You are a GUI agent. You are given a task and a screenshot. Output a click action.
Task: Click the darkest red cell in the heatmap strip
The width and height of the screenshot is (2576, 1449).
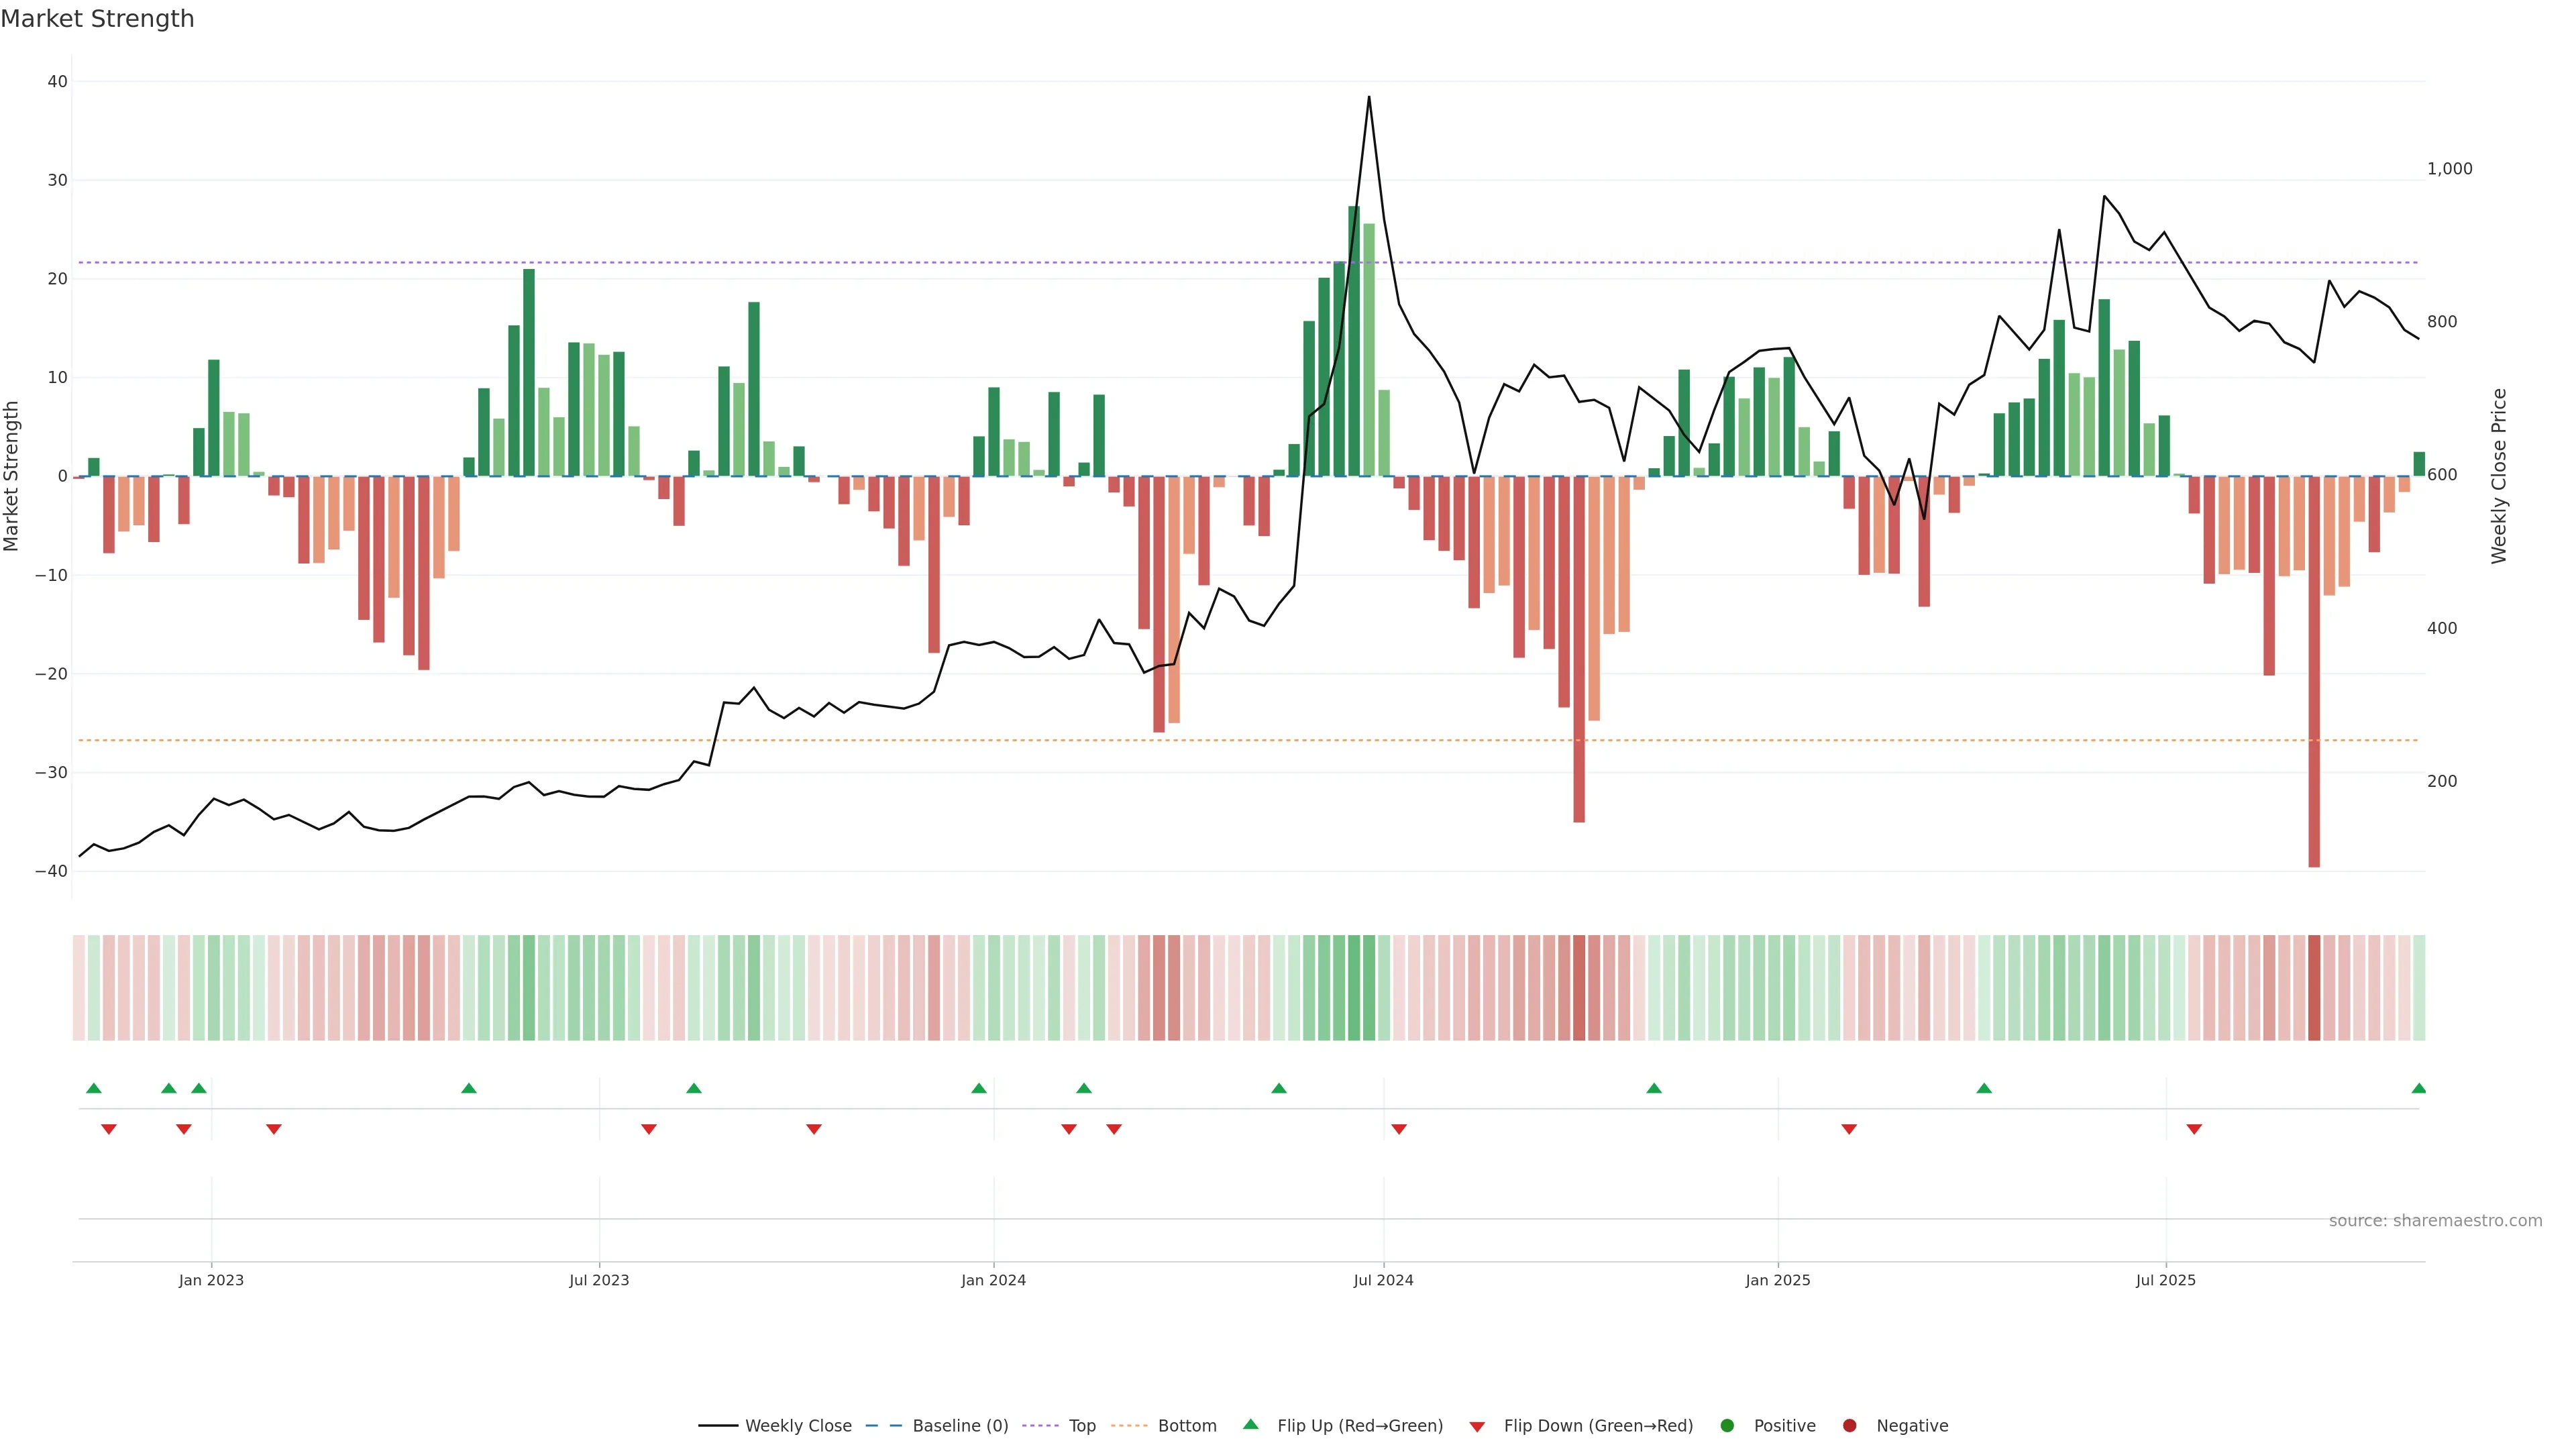click(2314, 988)
